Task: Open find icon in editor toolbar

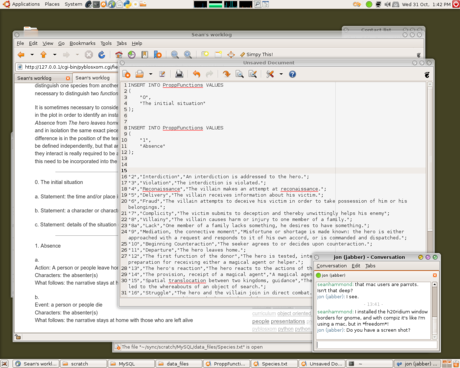Action: coord(239,74)
